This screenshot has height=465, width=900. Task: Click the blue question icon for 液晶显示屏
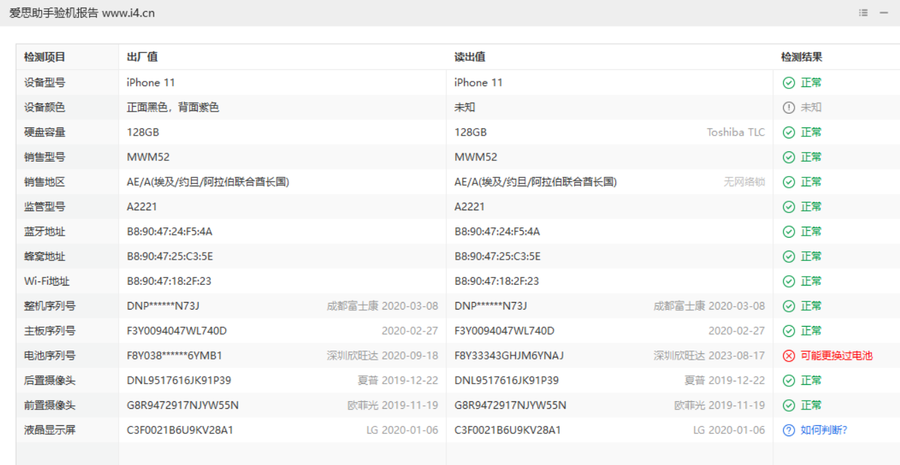789,430
